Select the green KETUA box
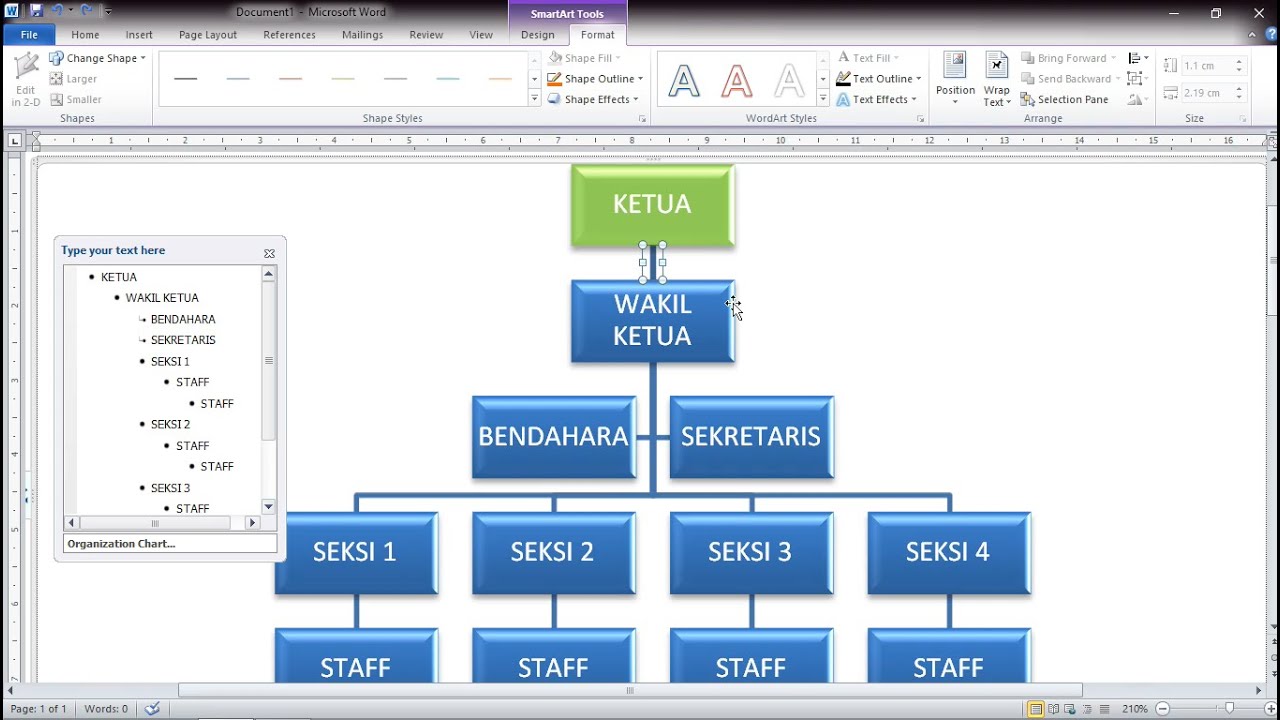Image resolution: width=1280 pixels, height=720 pixels. click(x=653, y=205)
